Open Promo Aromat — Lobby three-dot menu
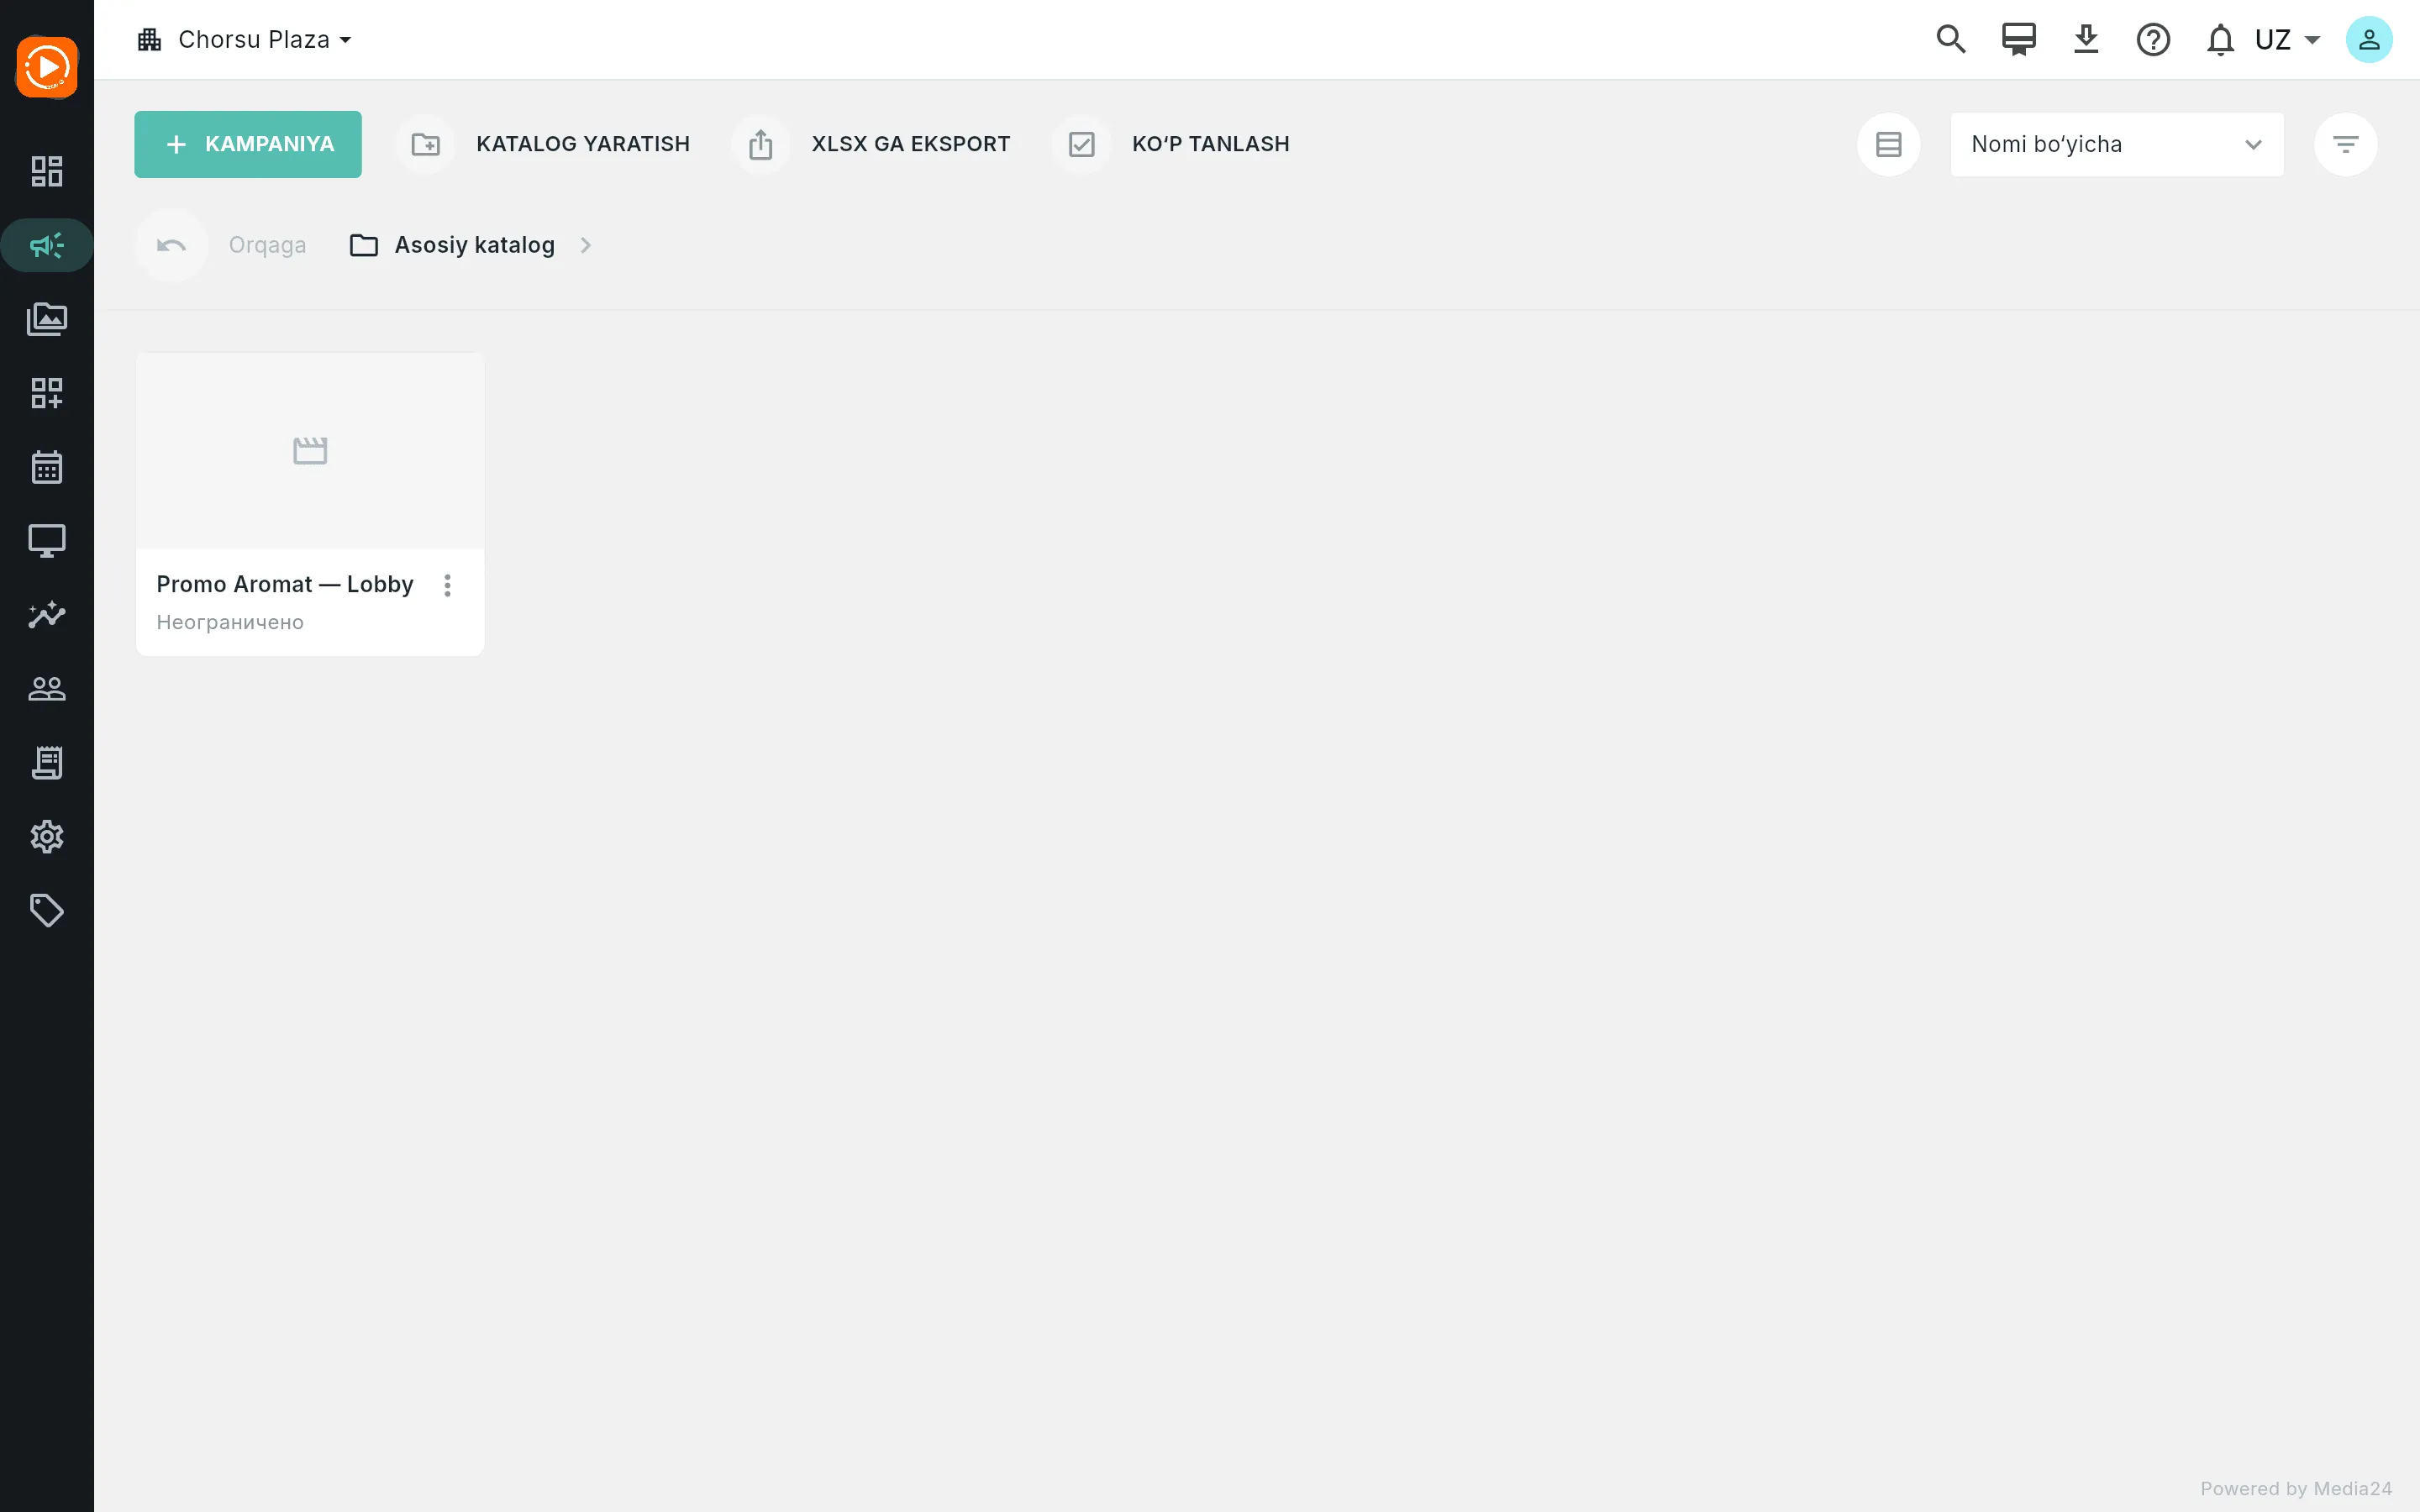2420x1512 pixels. click(447, 585)
